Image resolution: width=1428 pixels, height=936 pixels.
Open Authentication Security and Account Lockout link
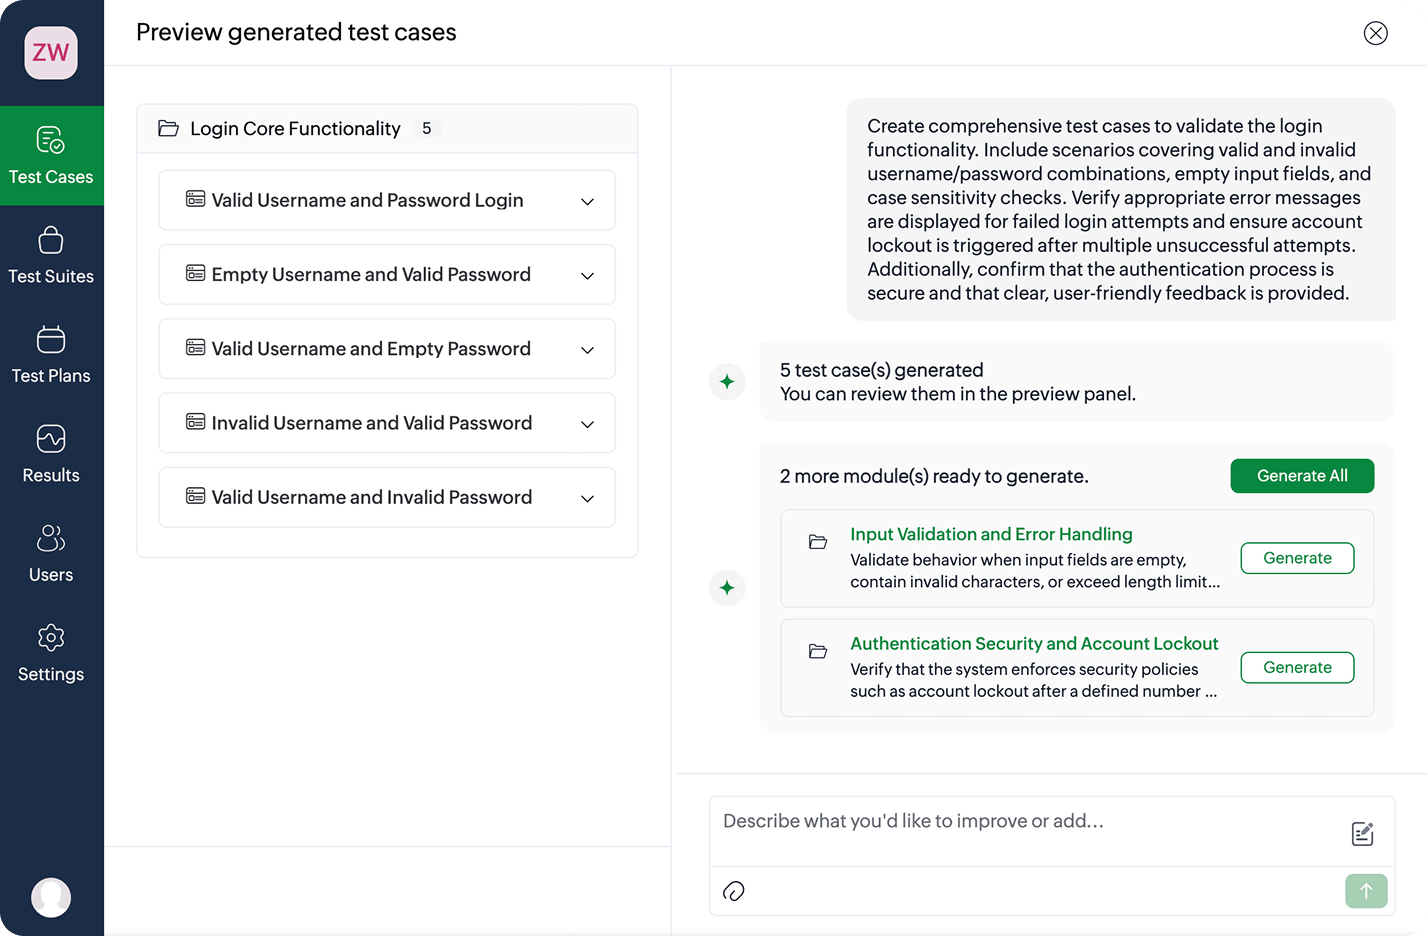pos(1034,643)
